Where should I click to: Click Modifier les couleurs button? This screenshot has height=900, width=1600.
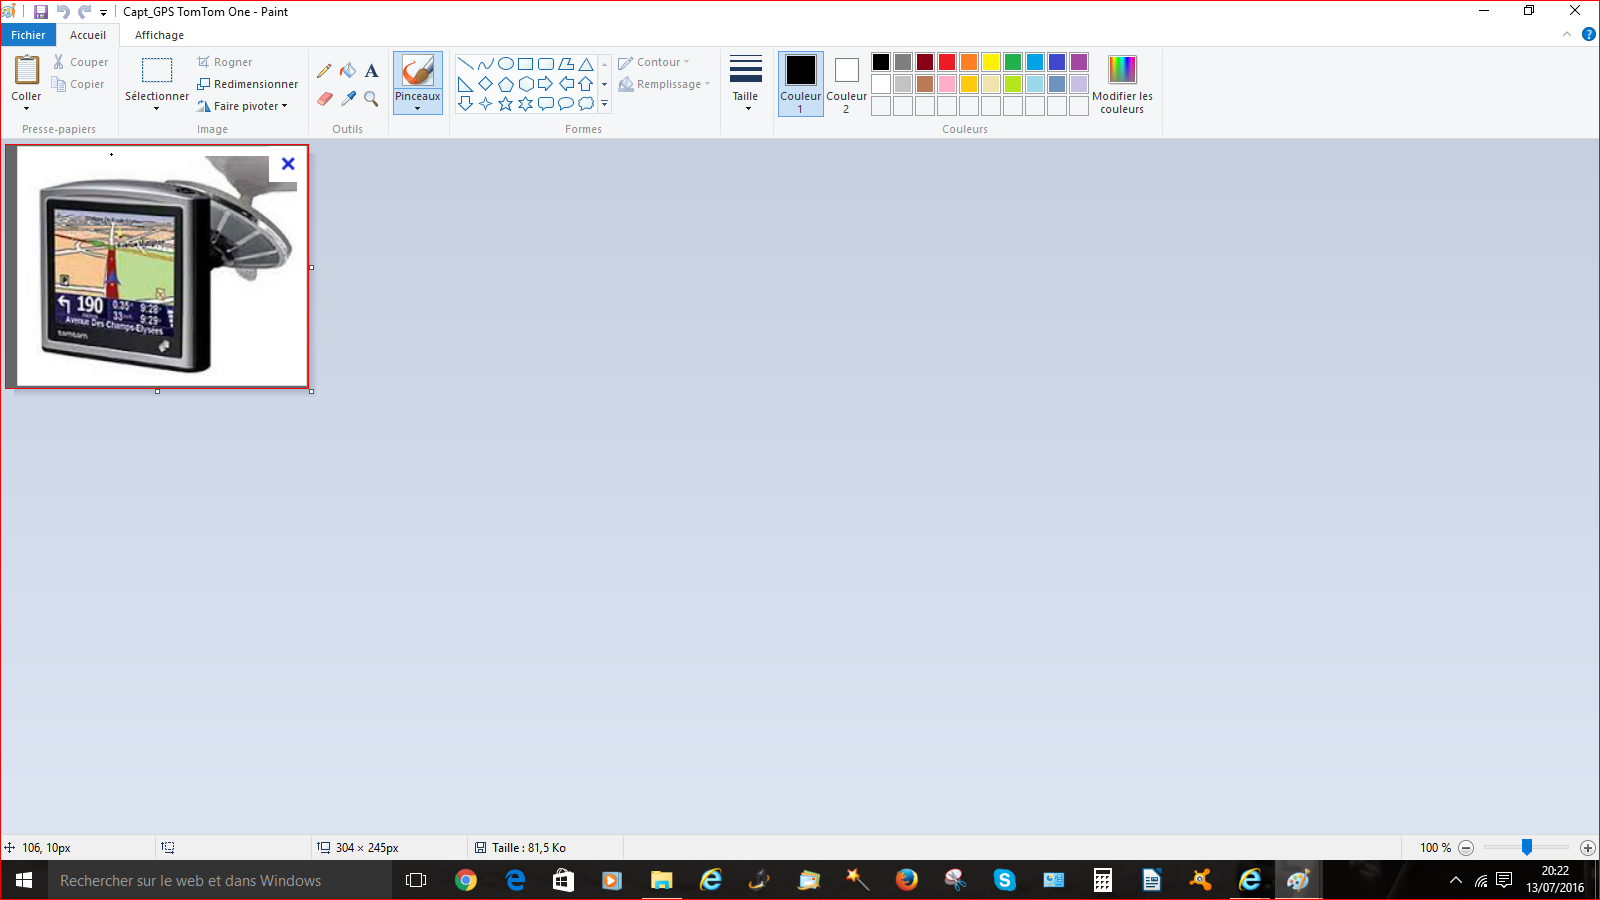coord(1122,83)
